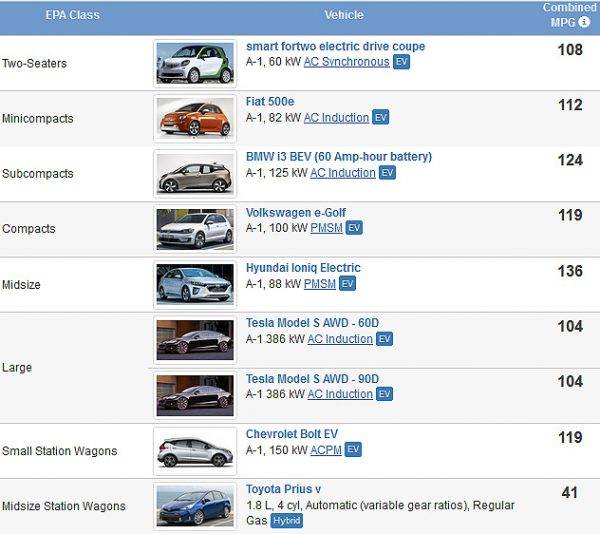The image size is (600, 534).
Task: Click EV badge for Chevrolet Bolt EV
Action: (x=353, y=449)
